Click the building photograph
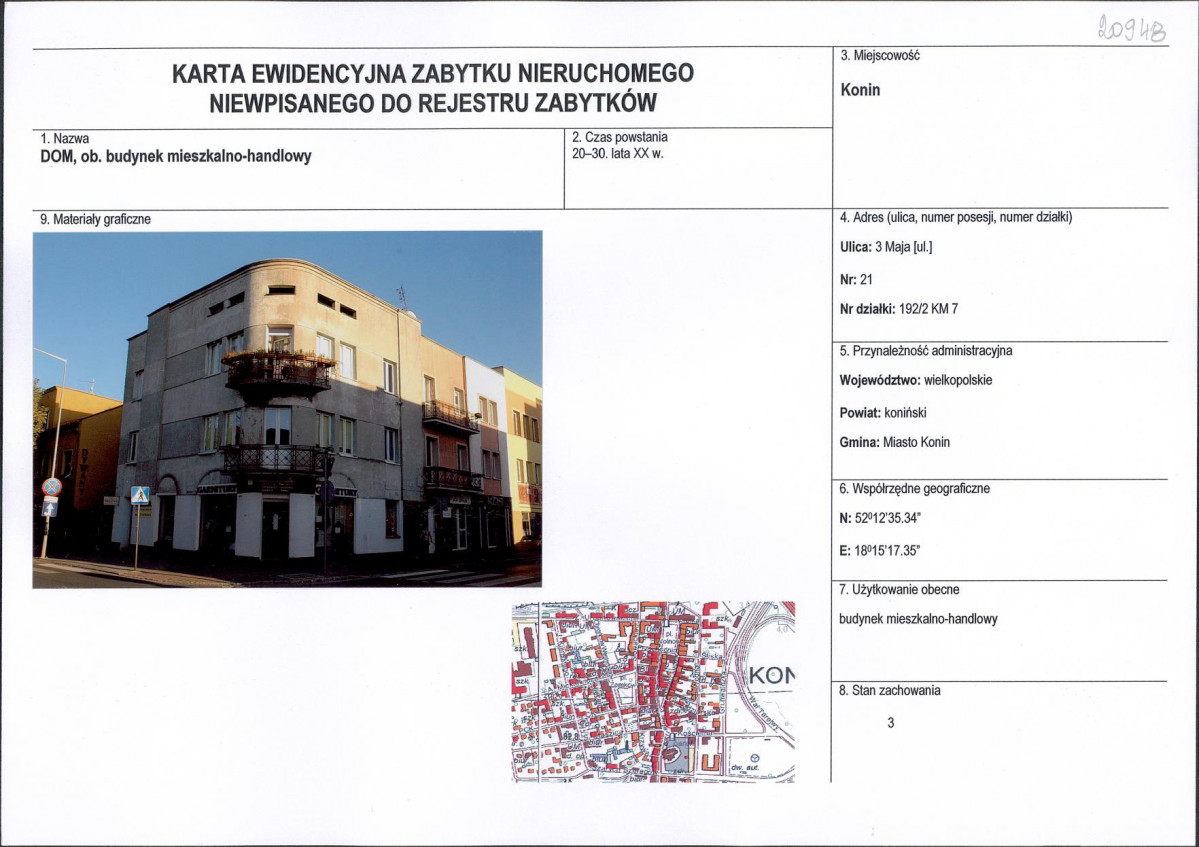The image size is (1199, 847). pyautogui.click(x=288, y=410)
